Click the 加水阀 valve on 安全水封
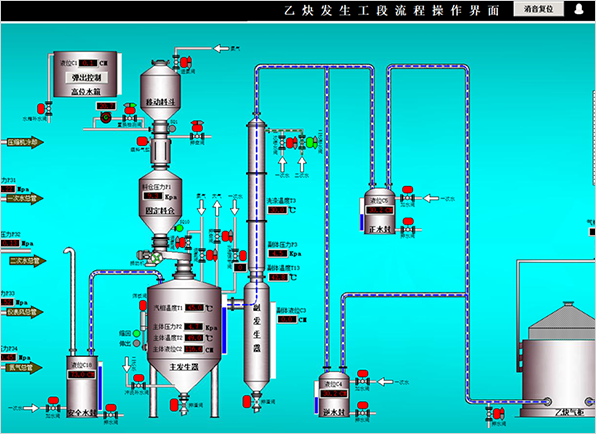Image resolution: width=596 pixels, height=435 pixels. point(53,405)
